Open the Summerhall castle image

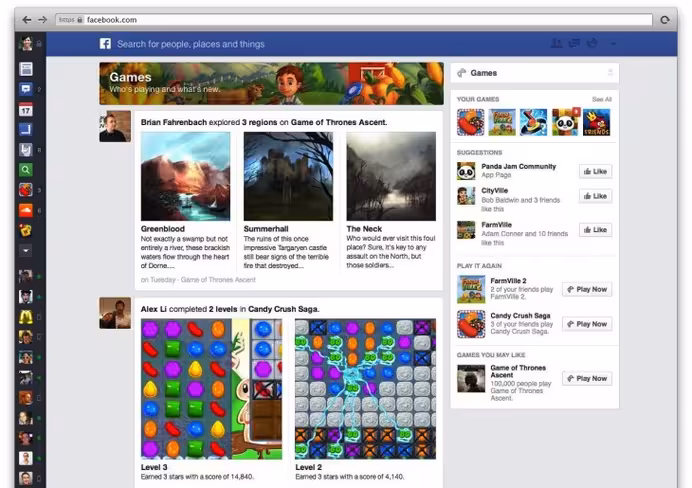288,176
